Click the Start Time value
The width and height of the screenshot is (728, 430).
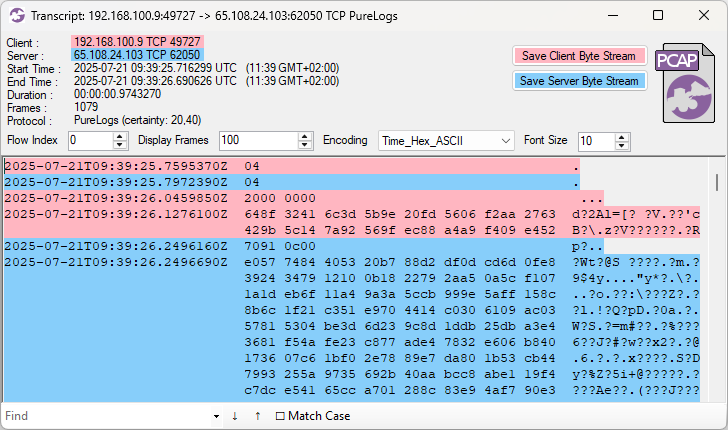[x=207, y=68]
